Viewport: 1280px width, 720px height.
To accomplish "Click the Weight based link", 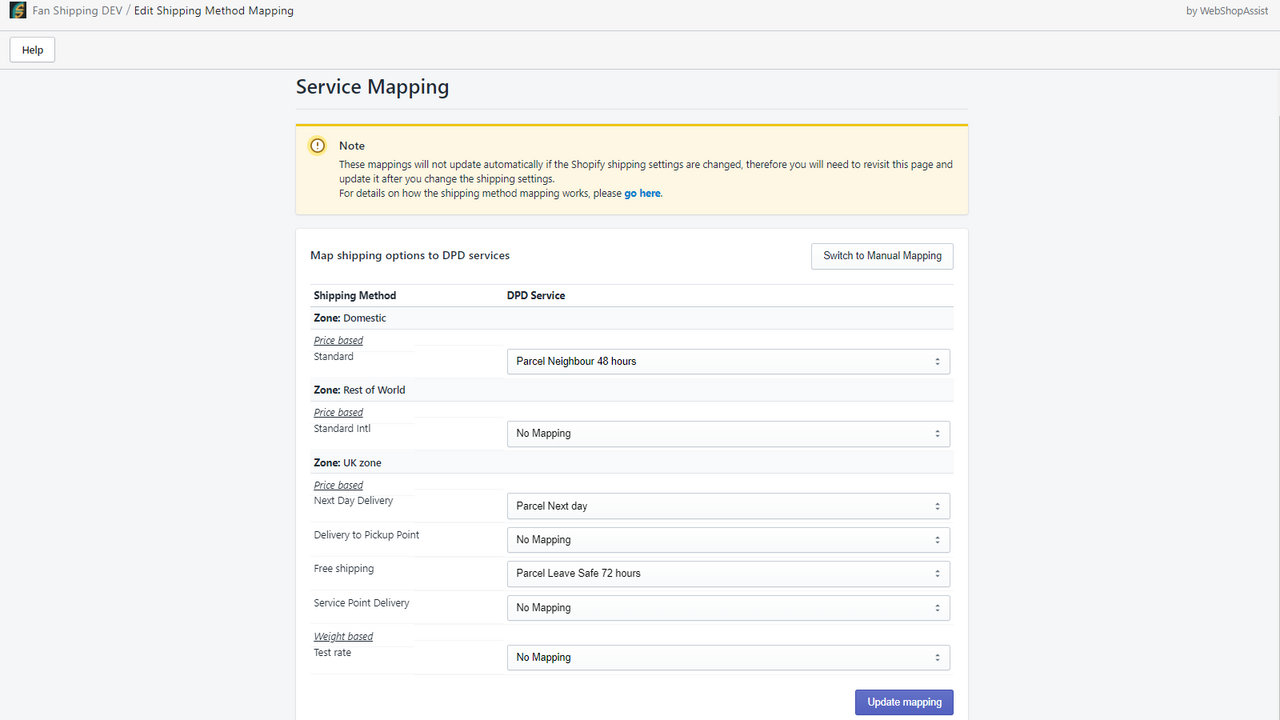I will (343, 636).
